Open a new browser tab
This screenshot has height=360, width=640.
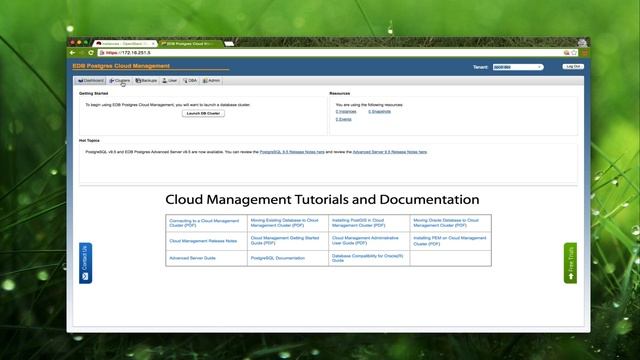pyautogui.click(x=229, y=43)
